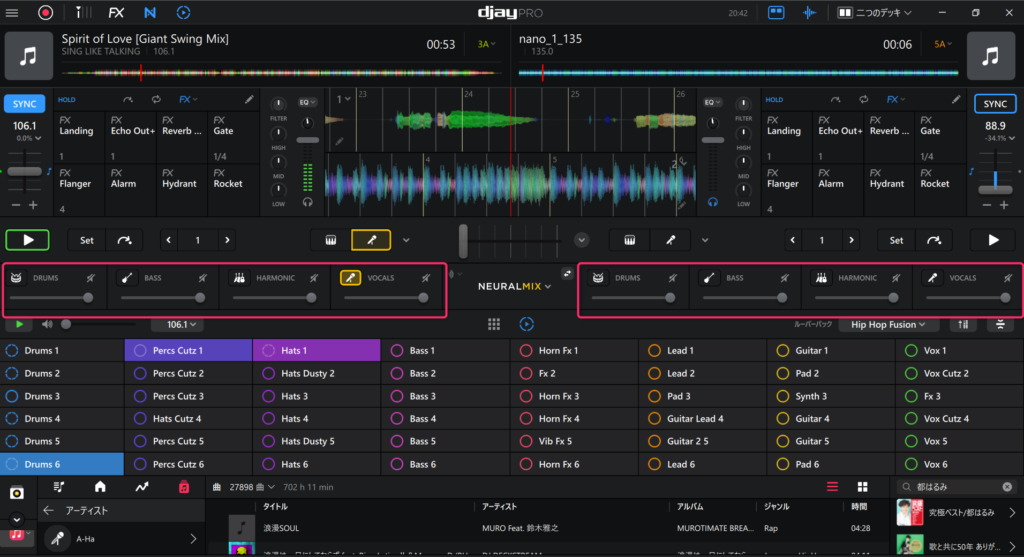Select the right deck bass guitar icon
Screen dimensions: 1024x557
point(707,277)
